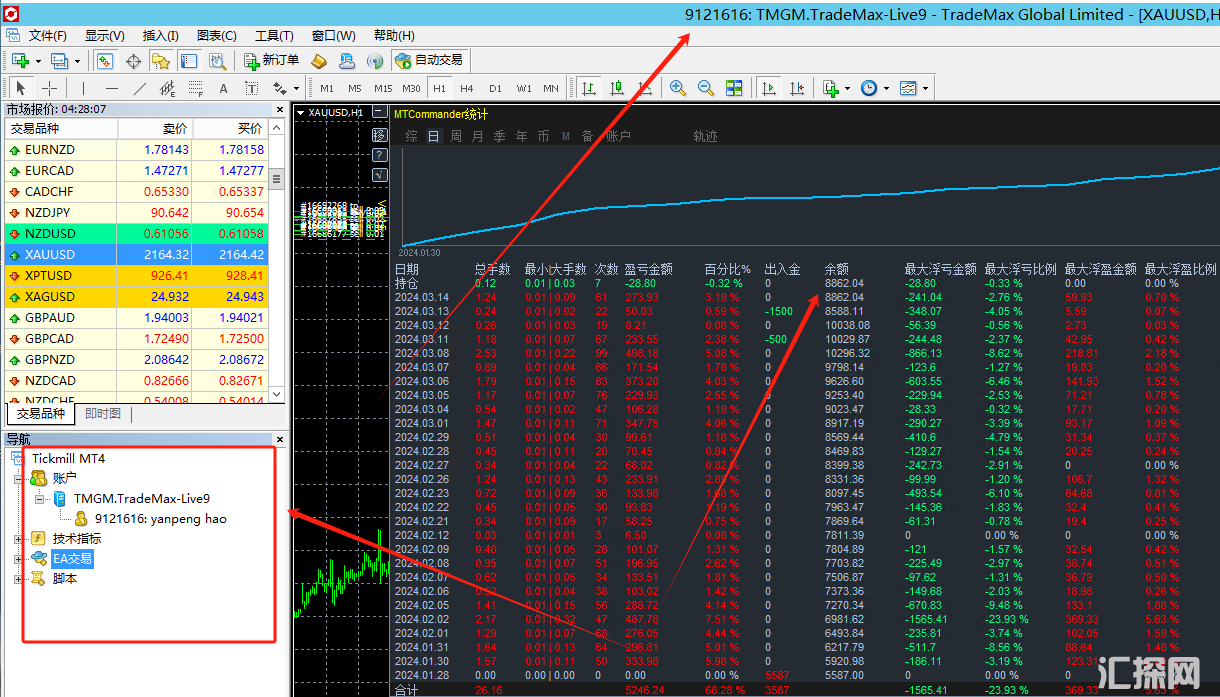Viewport: 1220px width, 697px height.
Task: Open the Data Window crosshair icon
Action: (133, 61)
